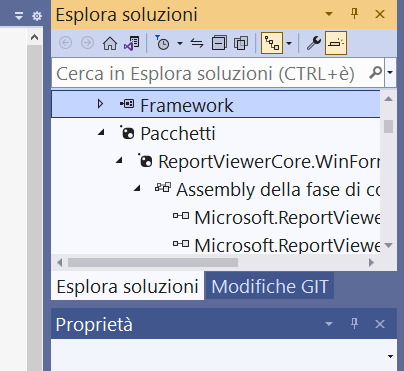Switch to the Modifiche GIT tab

point(270,286)
